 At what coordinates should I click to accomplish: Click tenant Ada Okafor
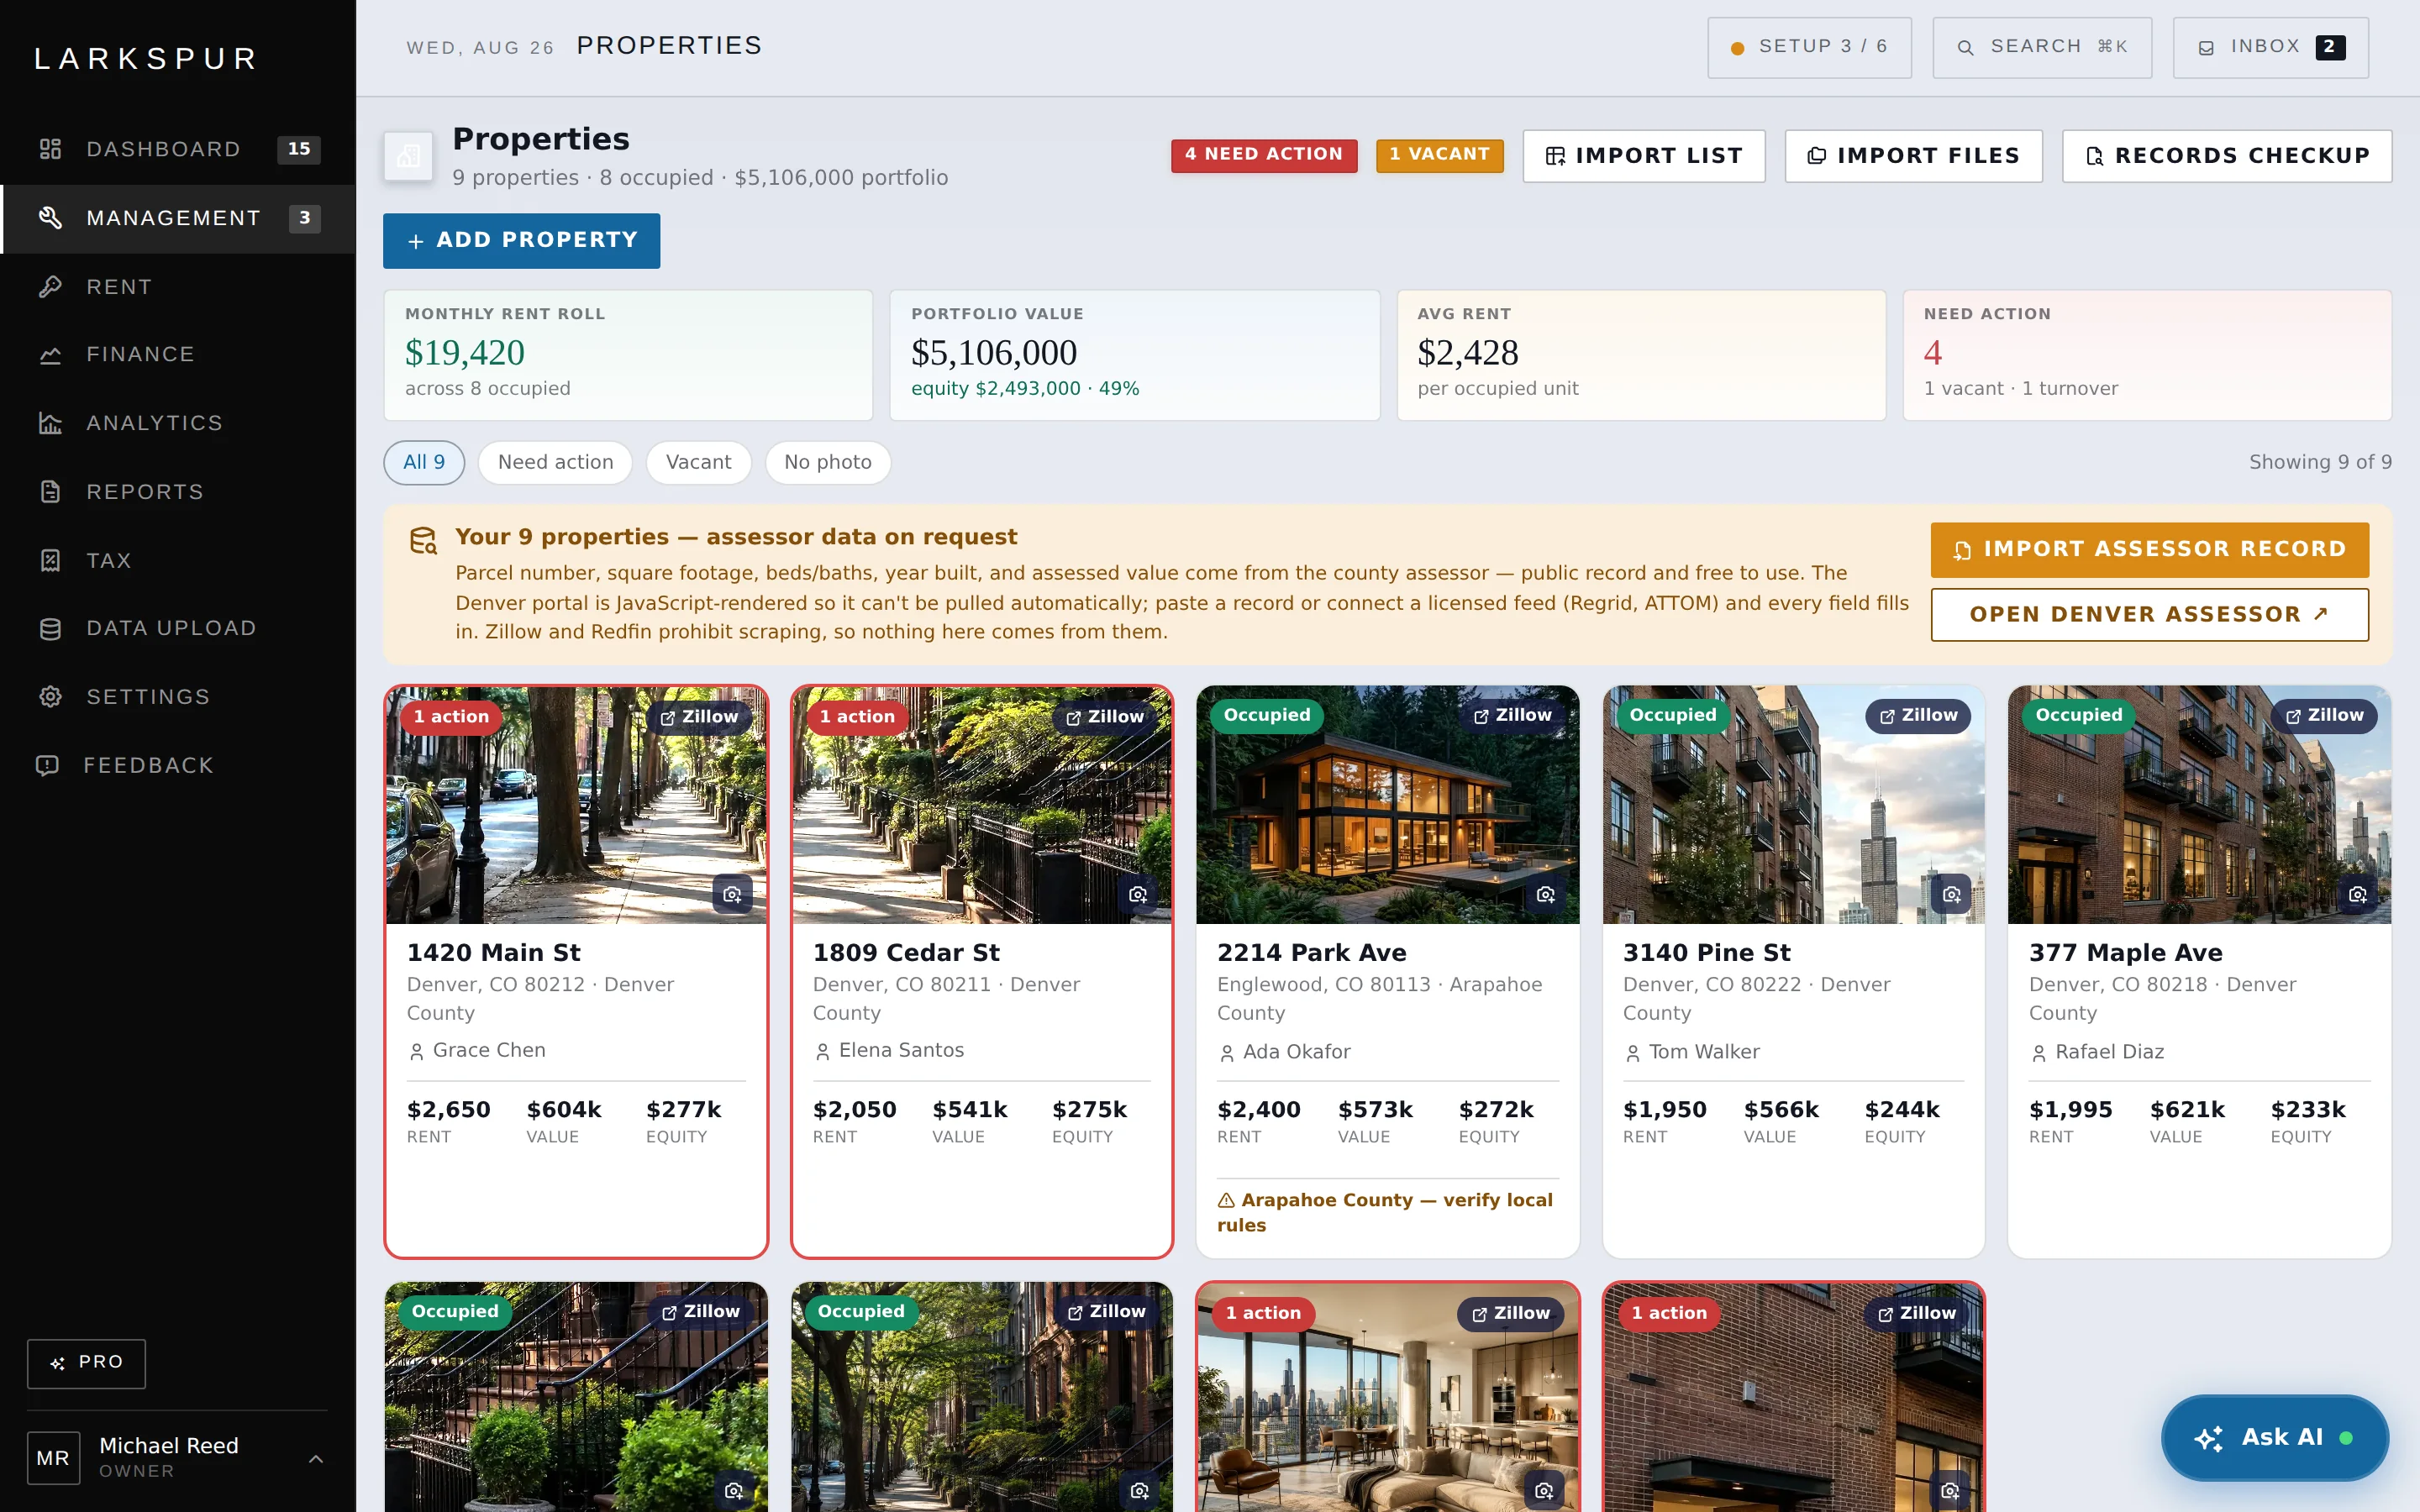[1284, 1052]
